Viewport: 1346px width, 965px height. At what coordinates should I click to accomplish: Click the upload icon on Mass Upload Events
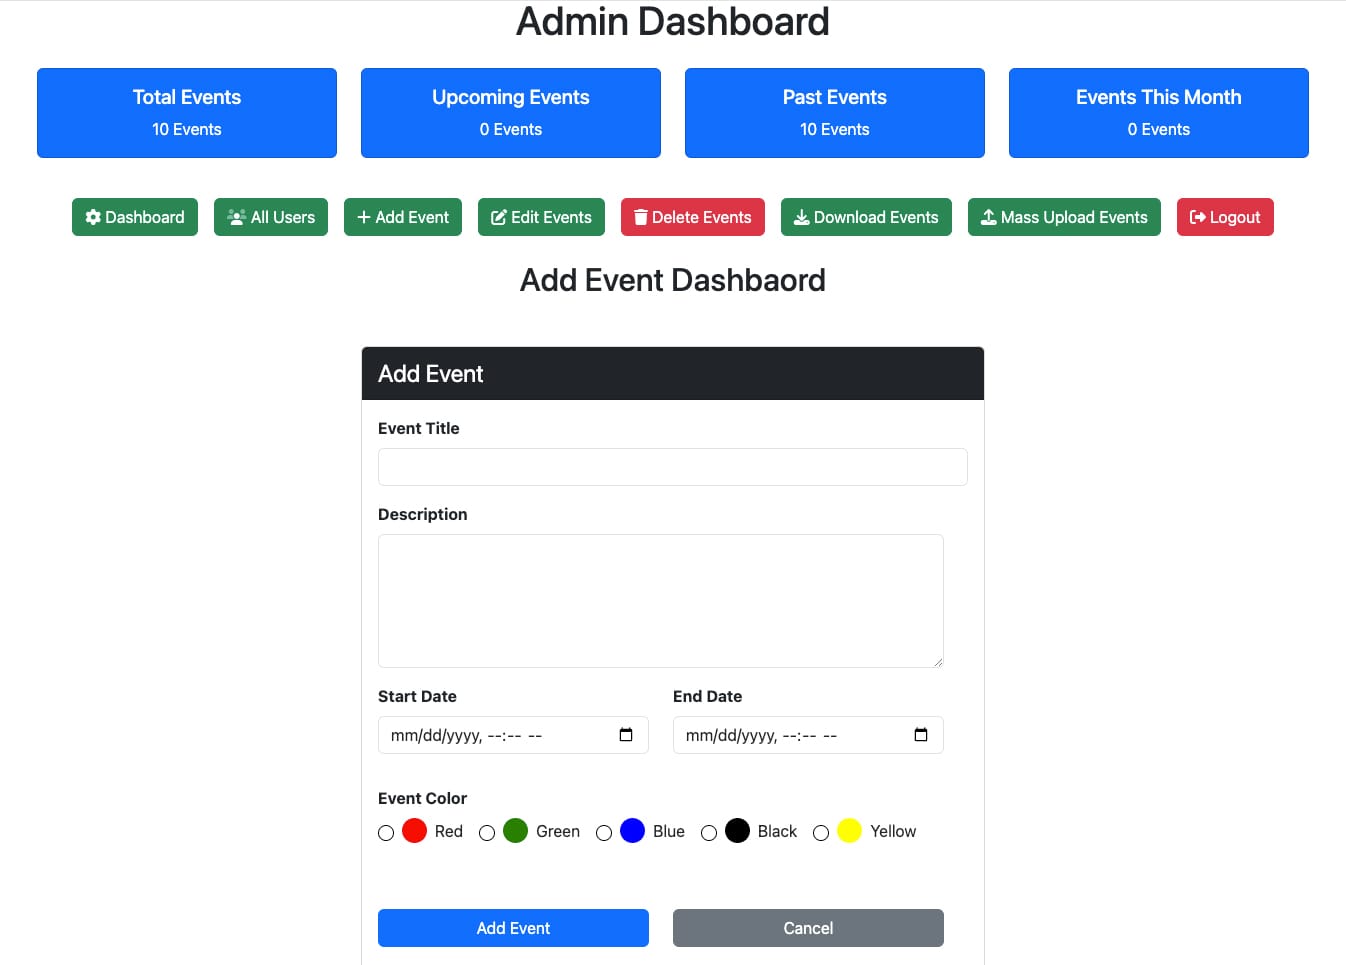coord(988,217)
